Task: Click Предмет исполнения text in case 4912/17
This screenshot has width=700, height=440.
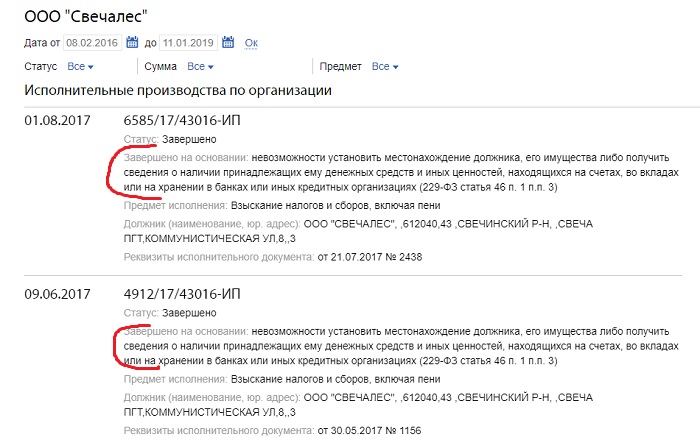Action: point(282,379)
